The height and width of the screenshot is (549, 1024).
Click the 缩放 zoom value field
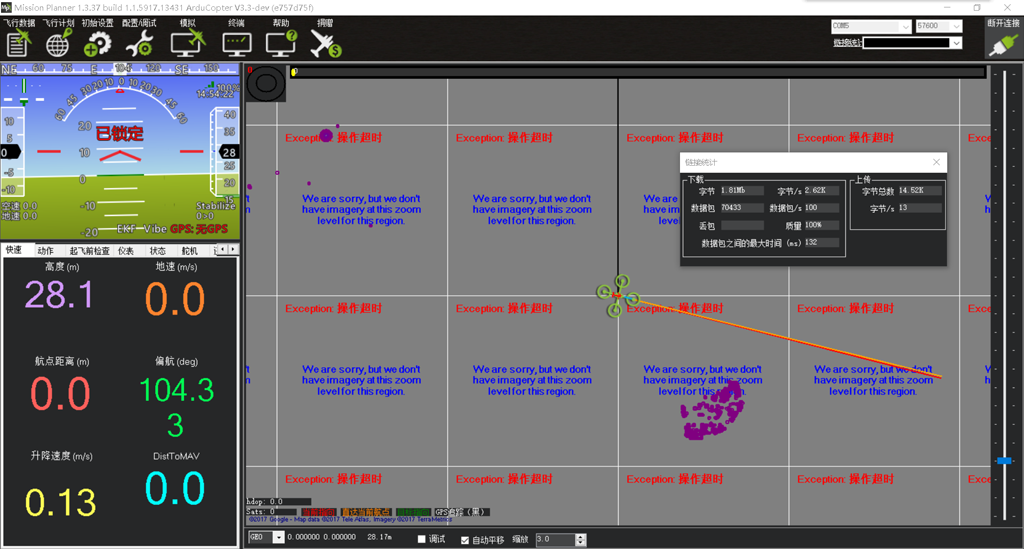click(555, 540)
